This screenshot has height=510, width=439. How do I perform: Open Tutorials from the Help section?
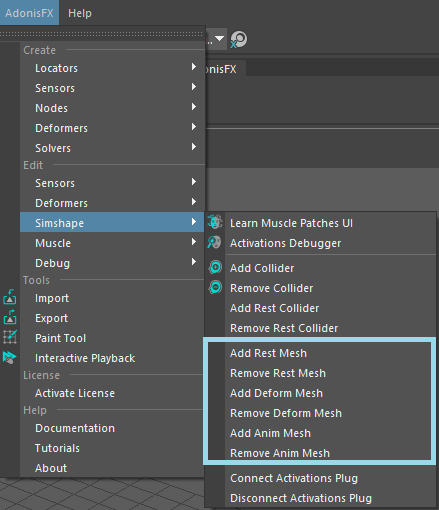click(112, 448)
